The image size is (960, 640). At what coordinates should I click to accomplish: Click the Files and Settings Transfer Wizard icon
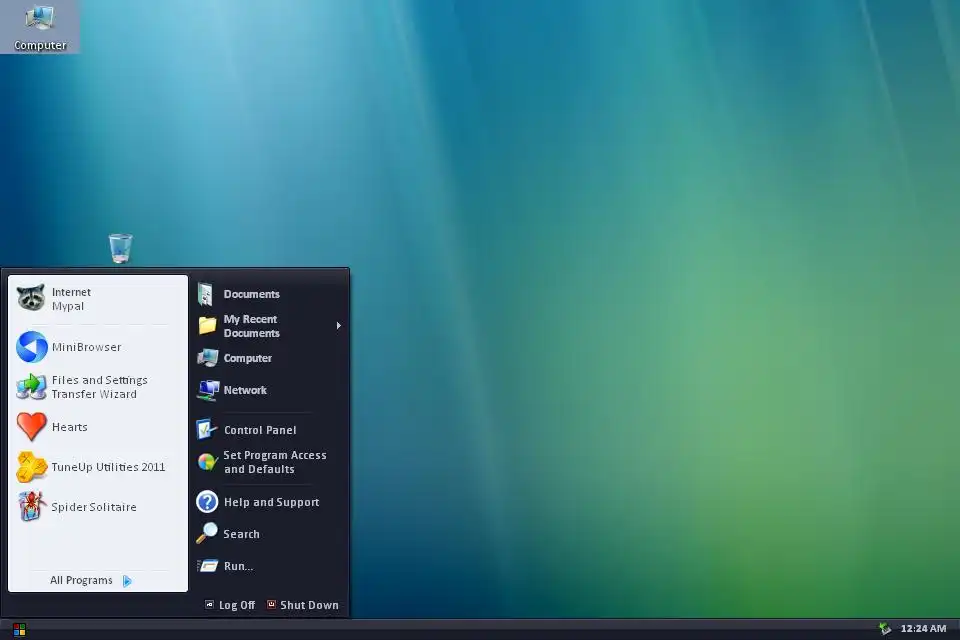pos(31,386)
